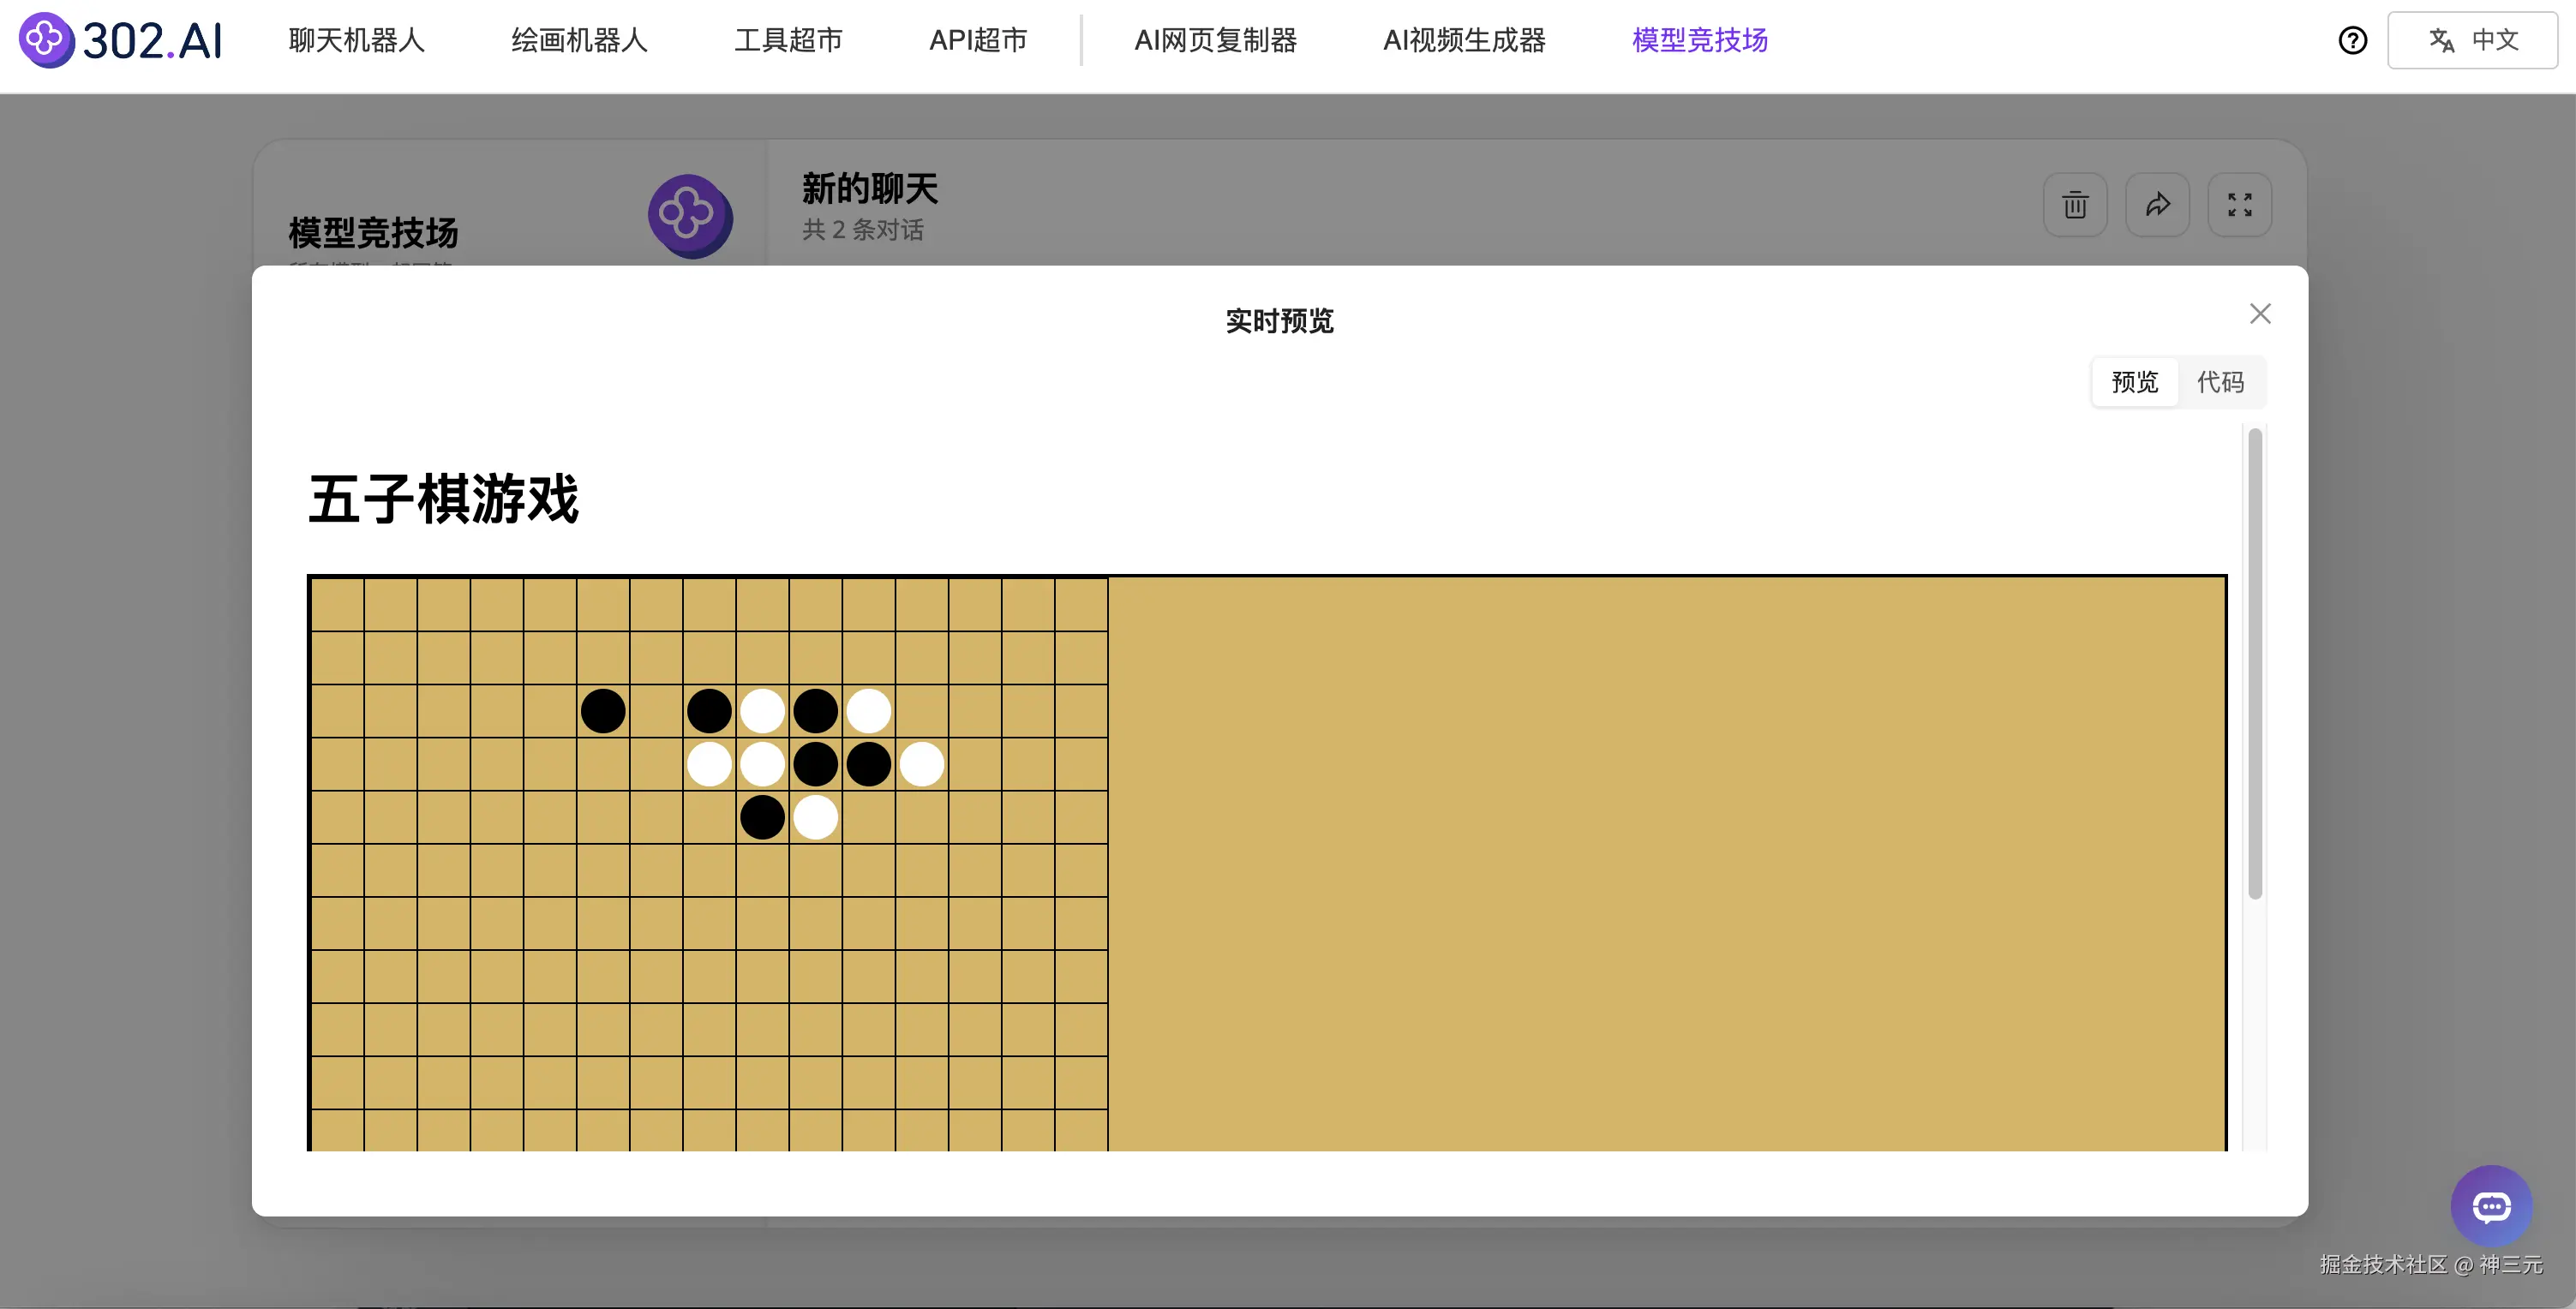Select the 预览 tab
This screenshot has height=1309, width=2576.
click(2135, 382)
